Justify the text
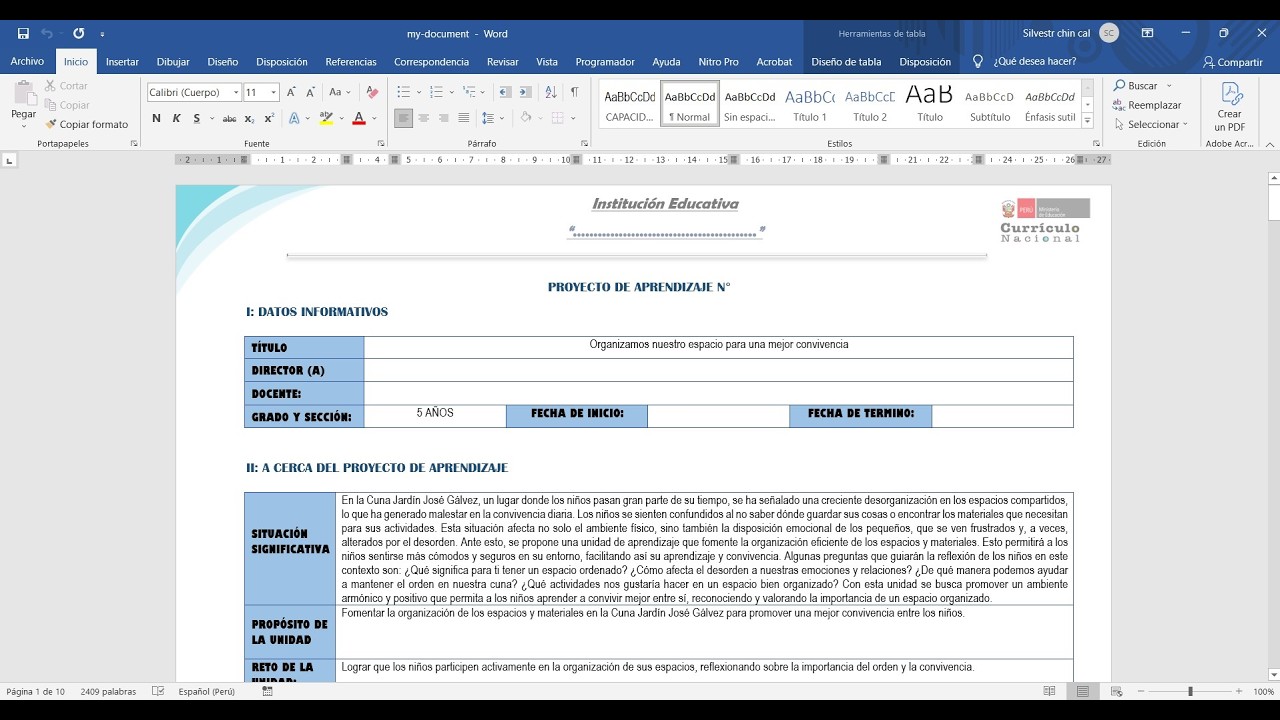The image size is (1280, 720). tap(463, 118)
